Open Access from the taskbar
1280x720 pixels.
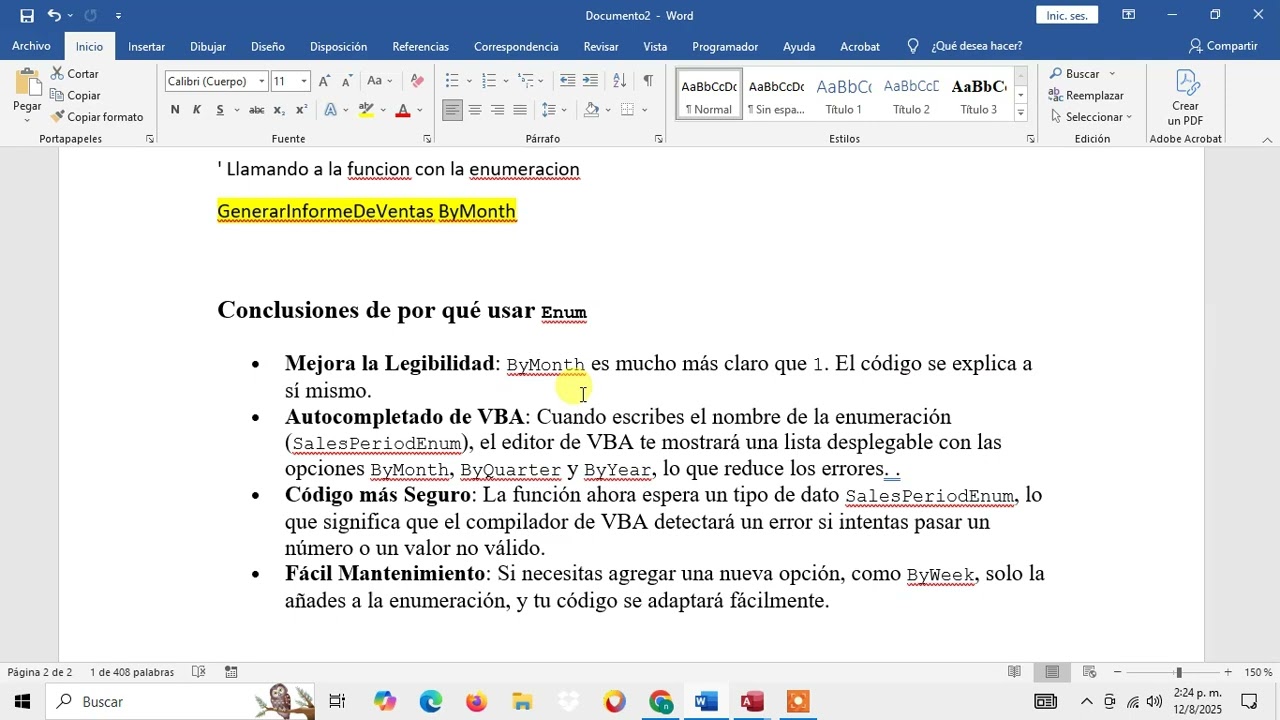pyautogui.click(x=752, y=702)
